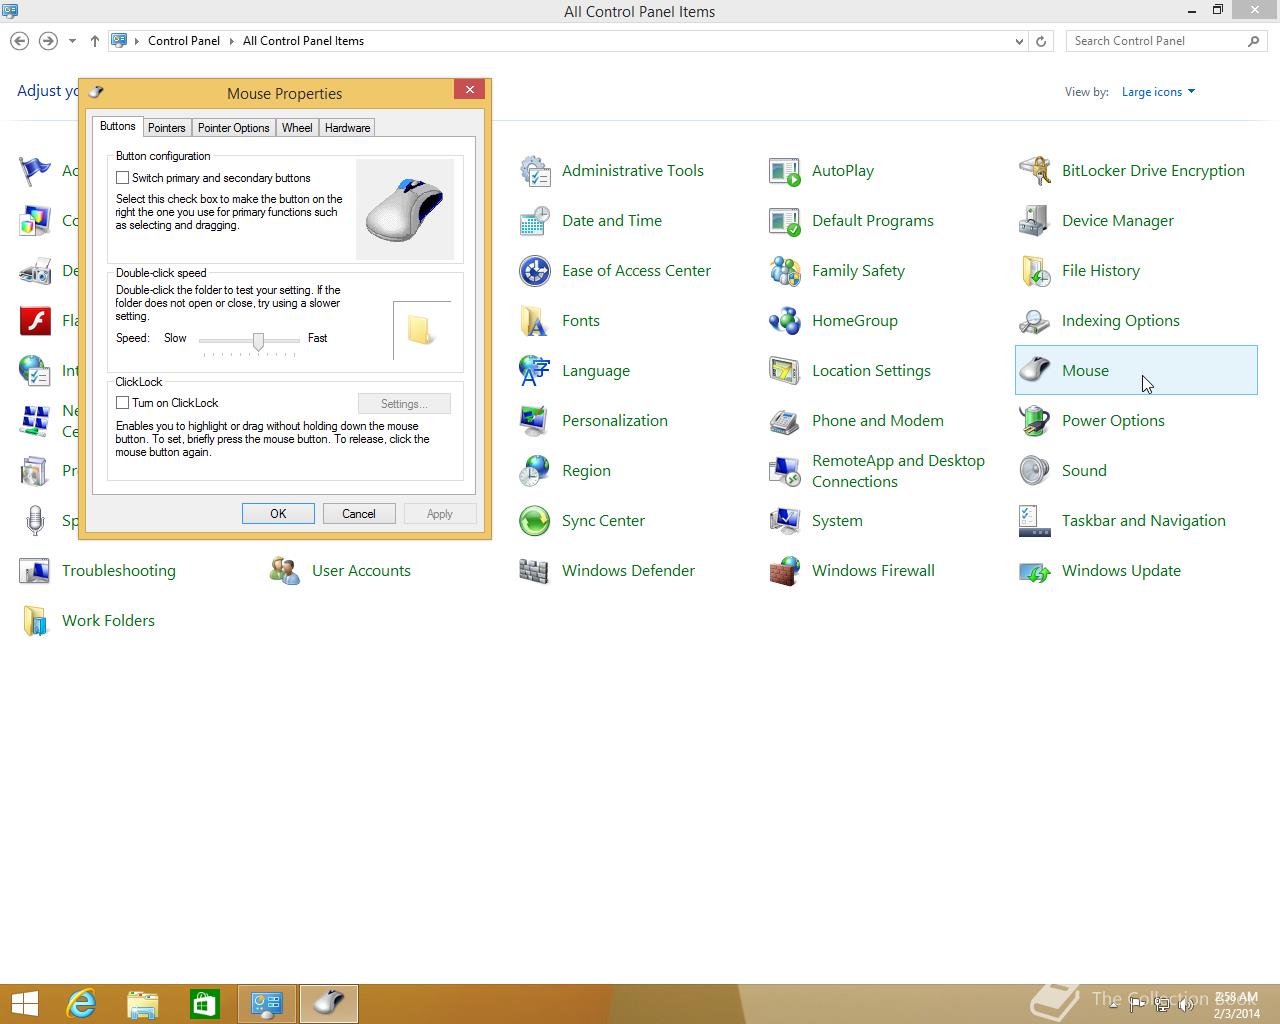
Task: Open the Phone and Modem icon
Action: 785,421
